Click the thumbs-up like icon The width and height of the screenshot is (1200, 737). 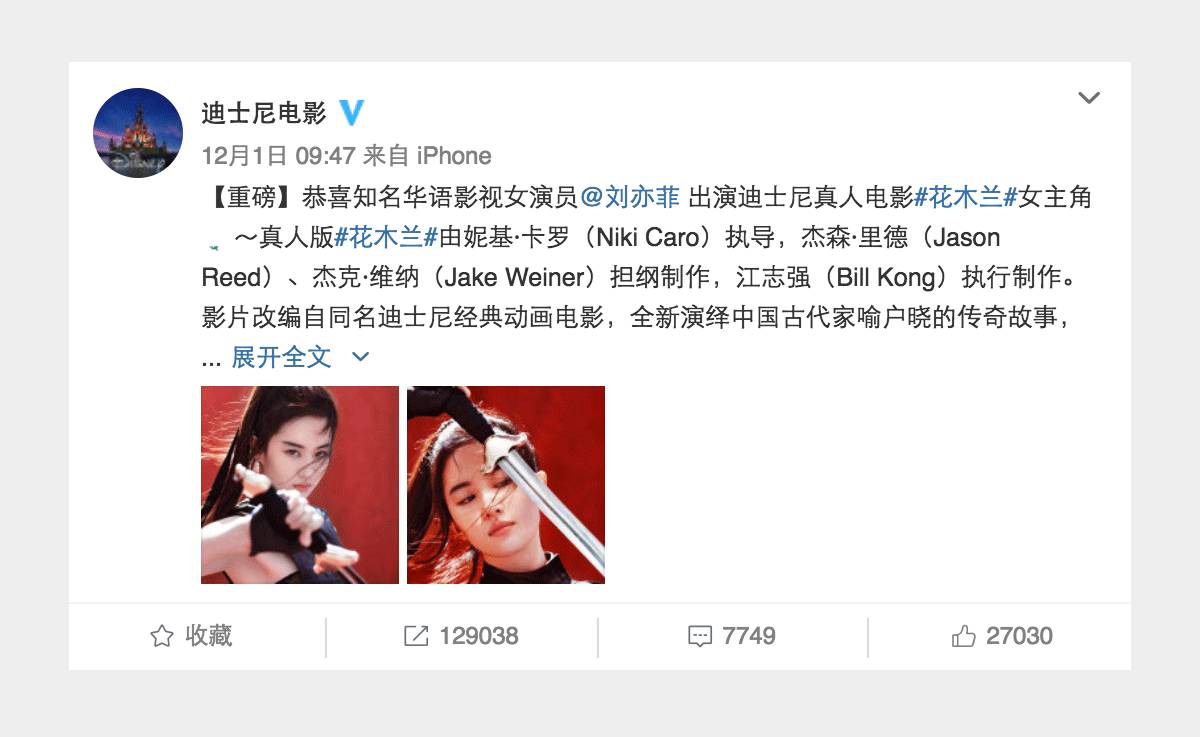click(x=964, y=636)
